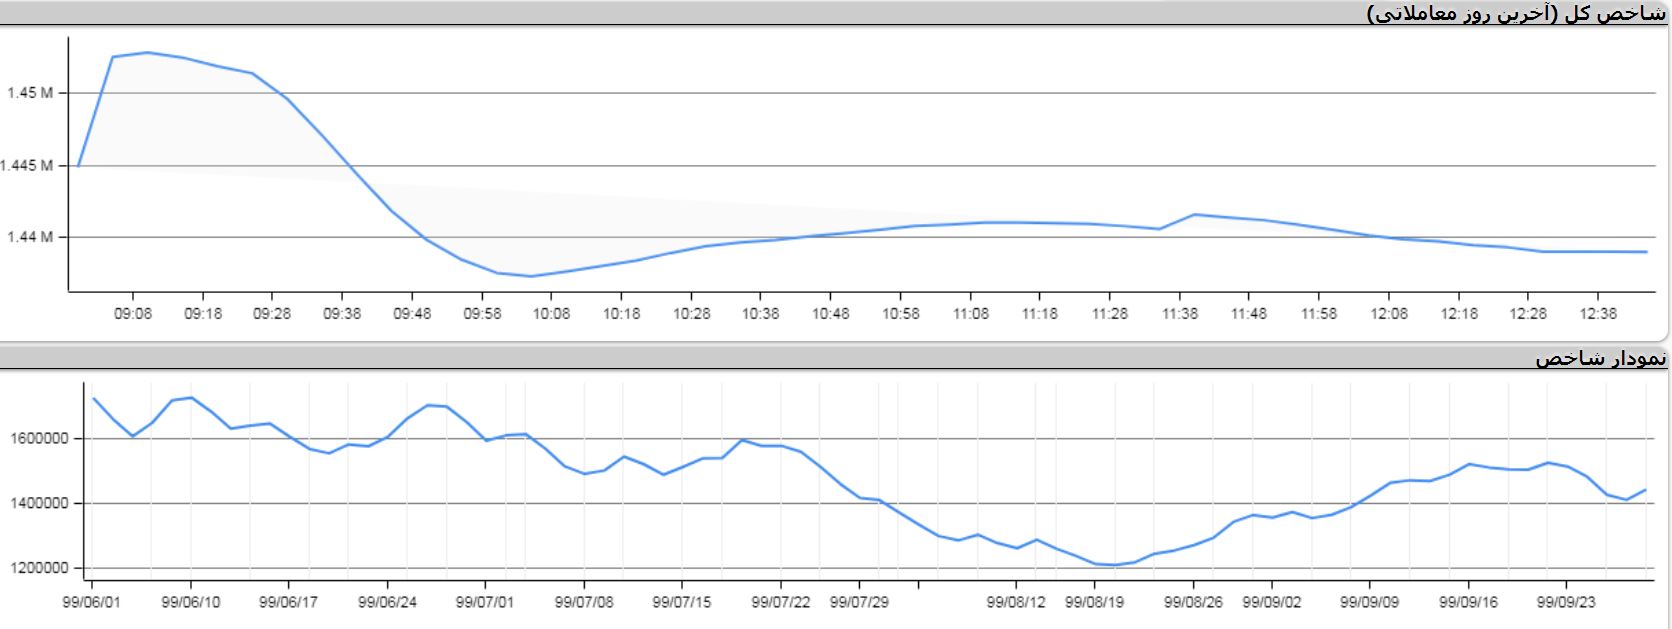Click the intraday line's lowest point near 10:08
The width and height of the screenshot is (1672, 629).
(531, 276)
